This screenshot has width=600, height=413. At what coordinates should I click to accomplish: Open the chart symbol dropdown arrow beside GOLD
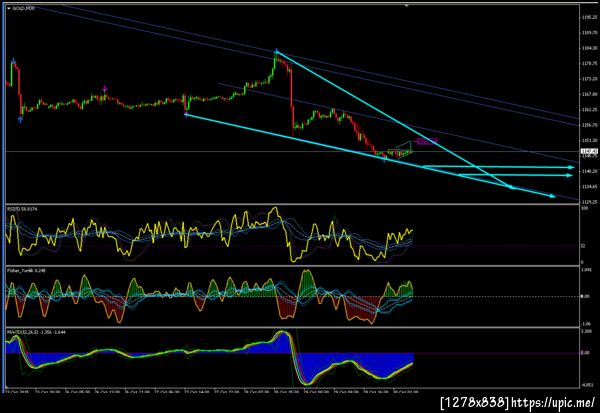tap(9, 8)
